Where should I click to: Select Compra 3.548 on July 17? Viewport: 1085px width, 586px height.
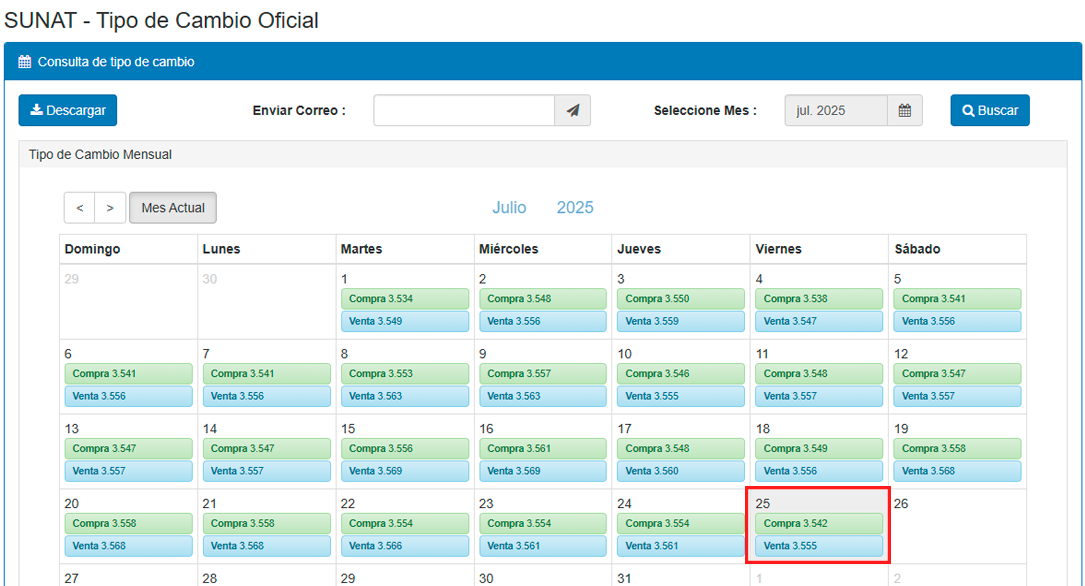[x=681, y=448]
